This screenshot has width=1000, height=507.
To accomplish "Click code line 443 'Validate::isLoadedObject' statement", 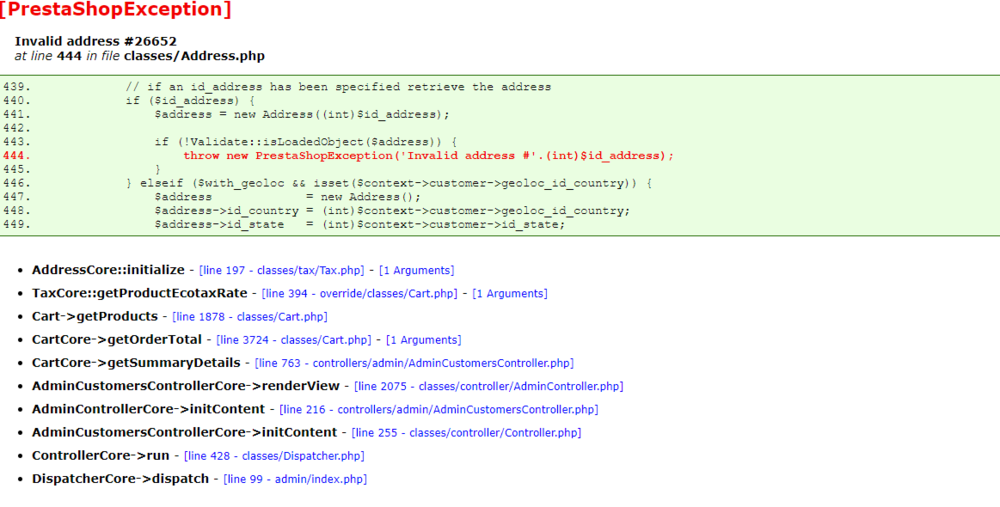I will (305, 142).
